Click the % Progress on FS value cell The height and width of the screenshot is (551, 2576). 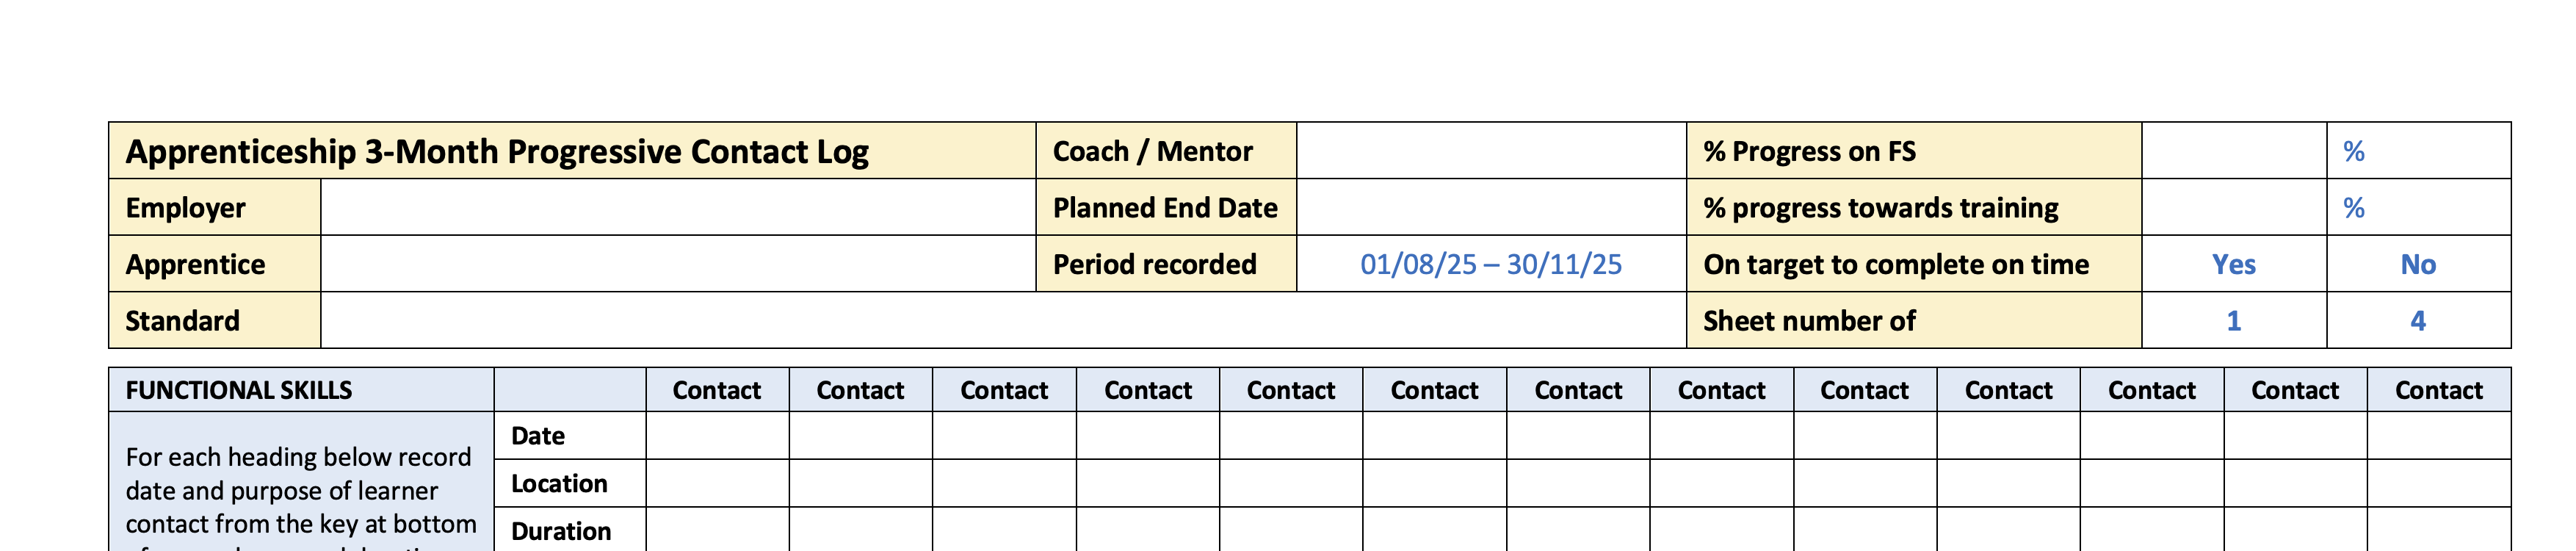point(2233,151)
